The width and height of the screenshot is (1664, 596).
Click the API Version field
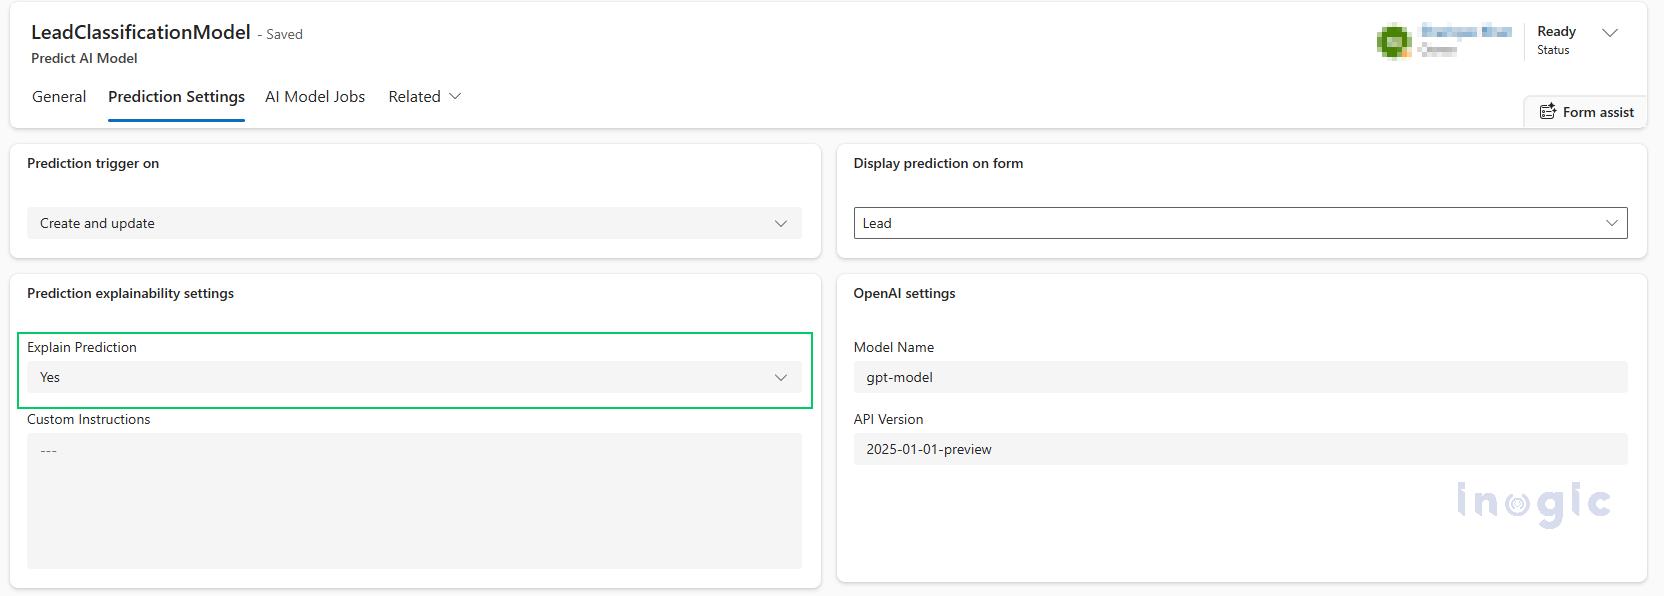click(x=1240, y=449)
